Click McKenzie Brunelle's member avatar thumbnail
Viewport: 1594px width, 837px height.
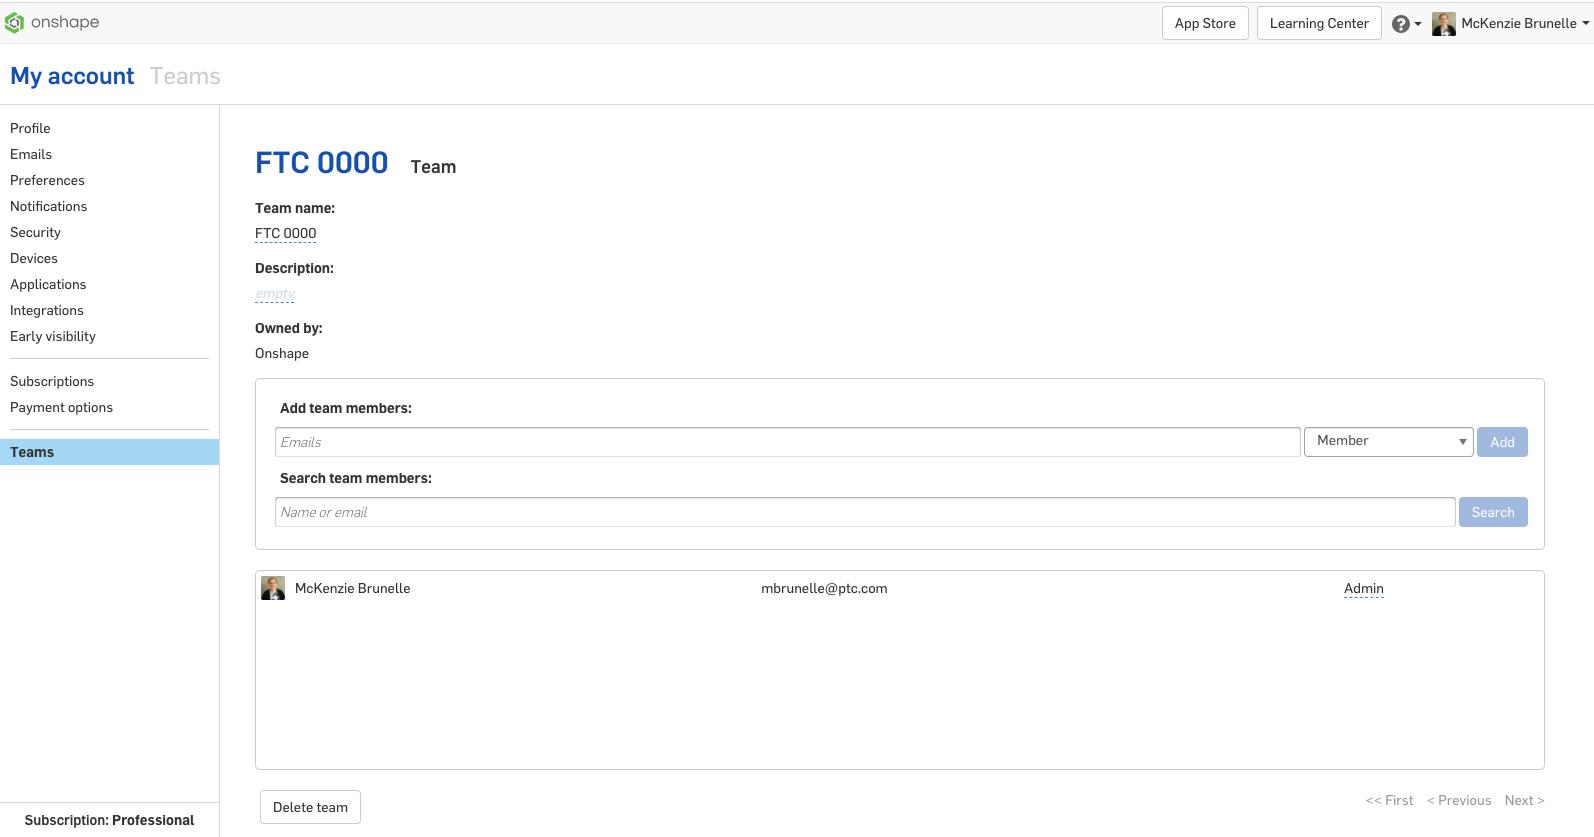click(273, 588)
